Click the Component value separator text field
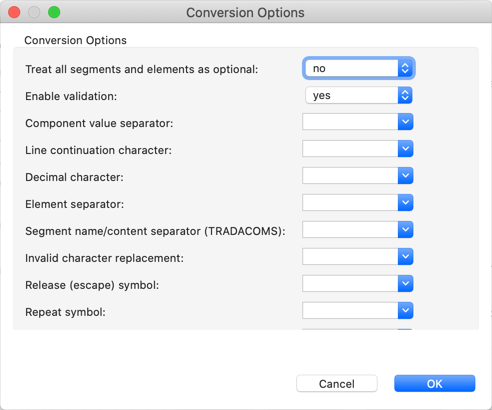 pyautogui.click(x=350, y=122)
